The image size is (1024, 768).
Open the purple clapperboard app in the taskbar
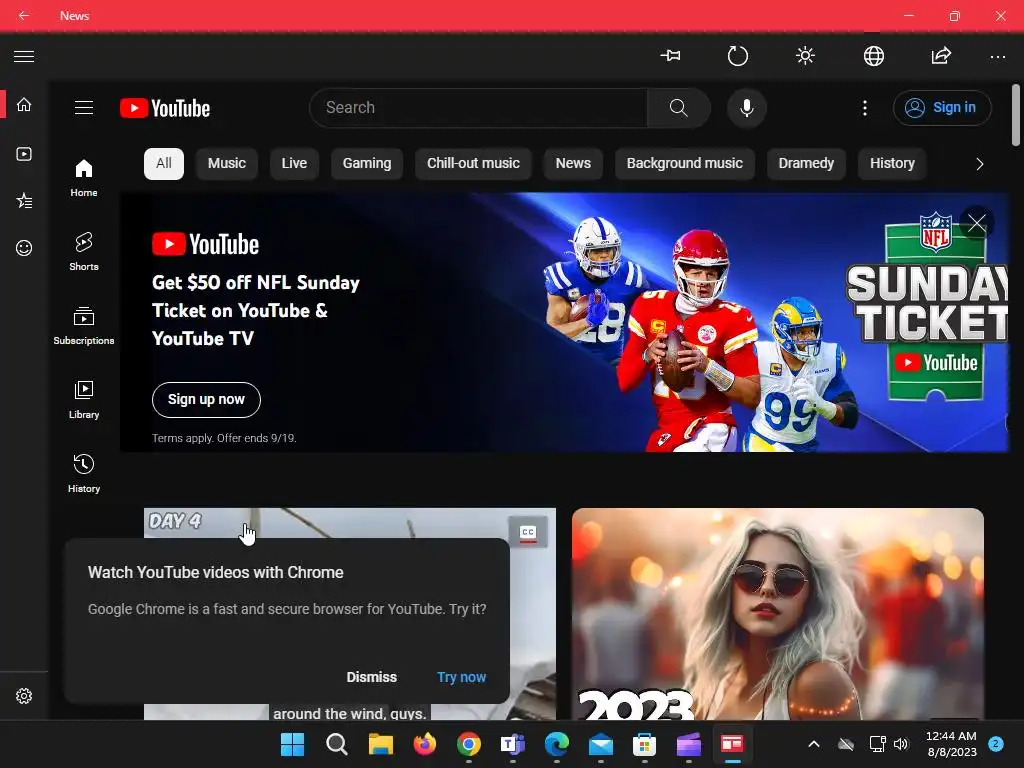tap(688, 744)
